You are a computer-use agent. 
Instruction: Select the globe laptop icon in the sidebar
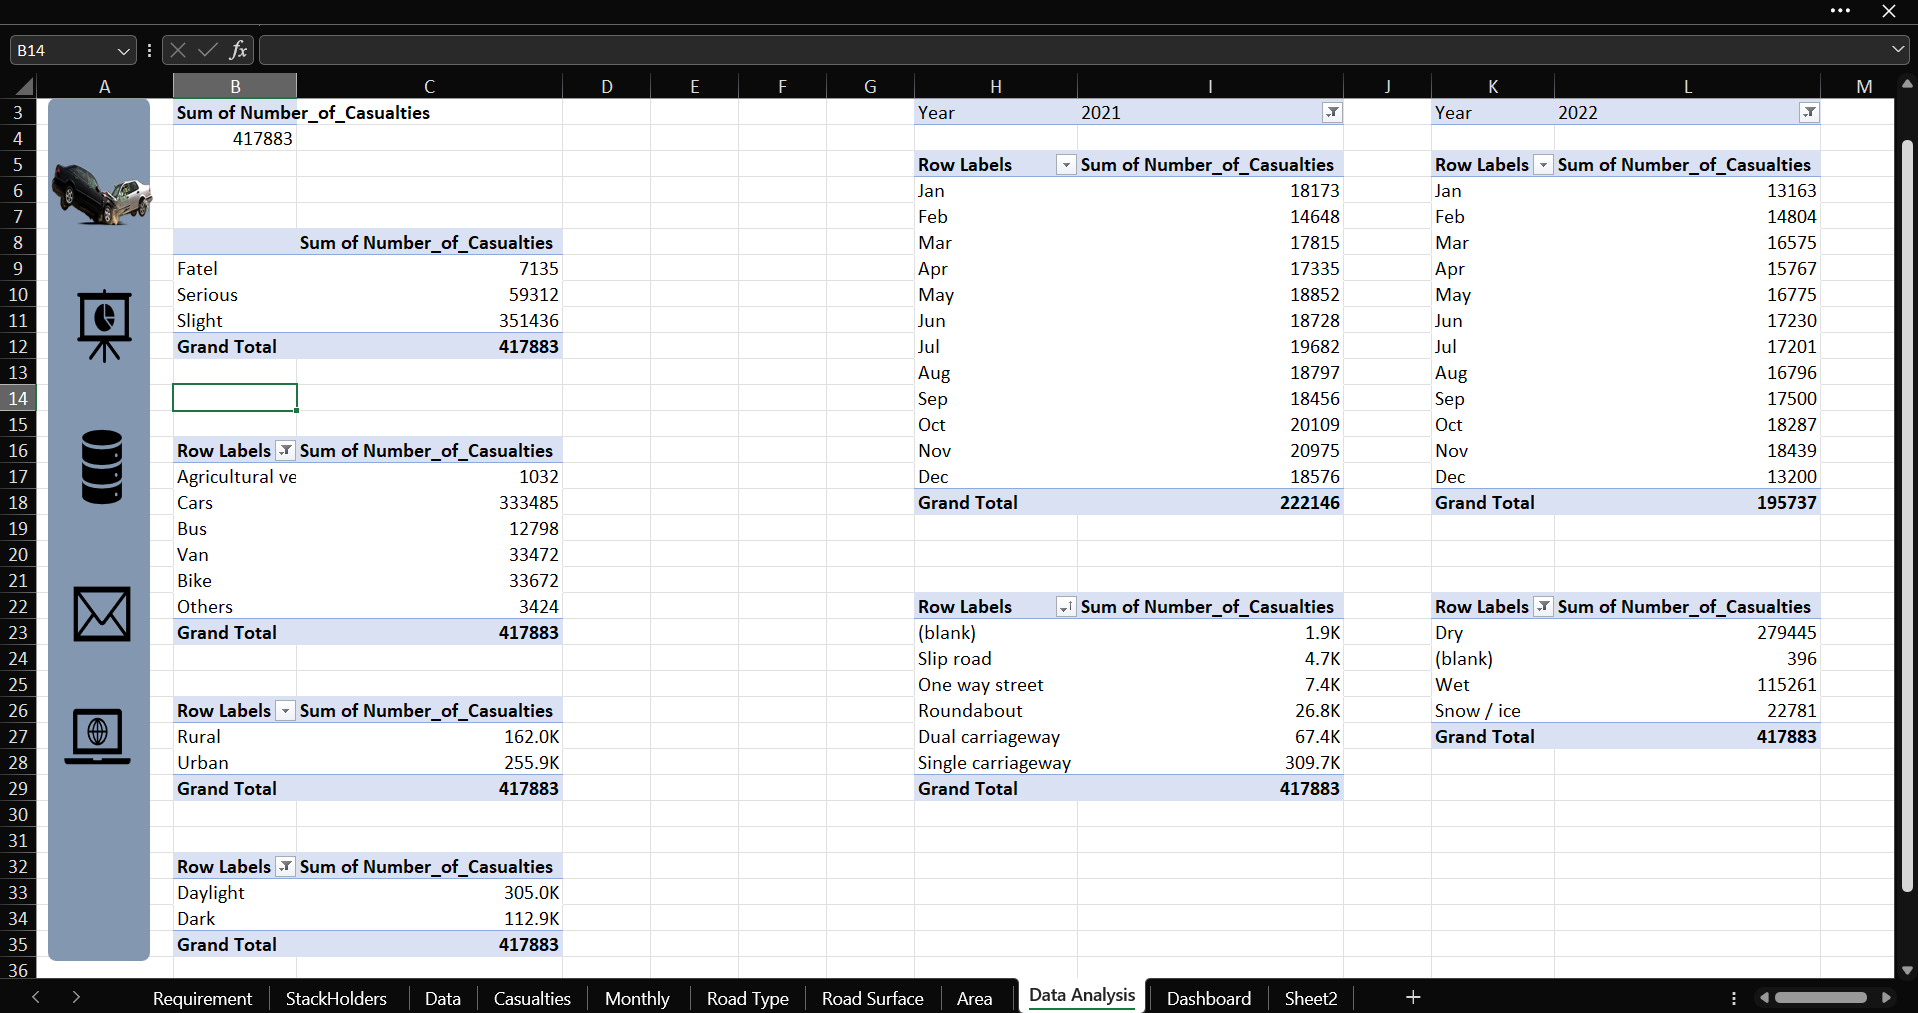pos(97,737)
